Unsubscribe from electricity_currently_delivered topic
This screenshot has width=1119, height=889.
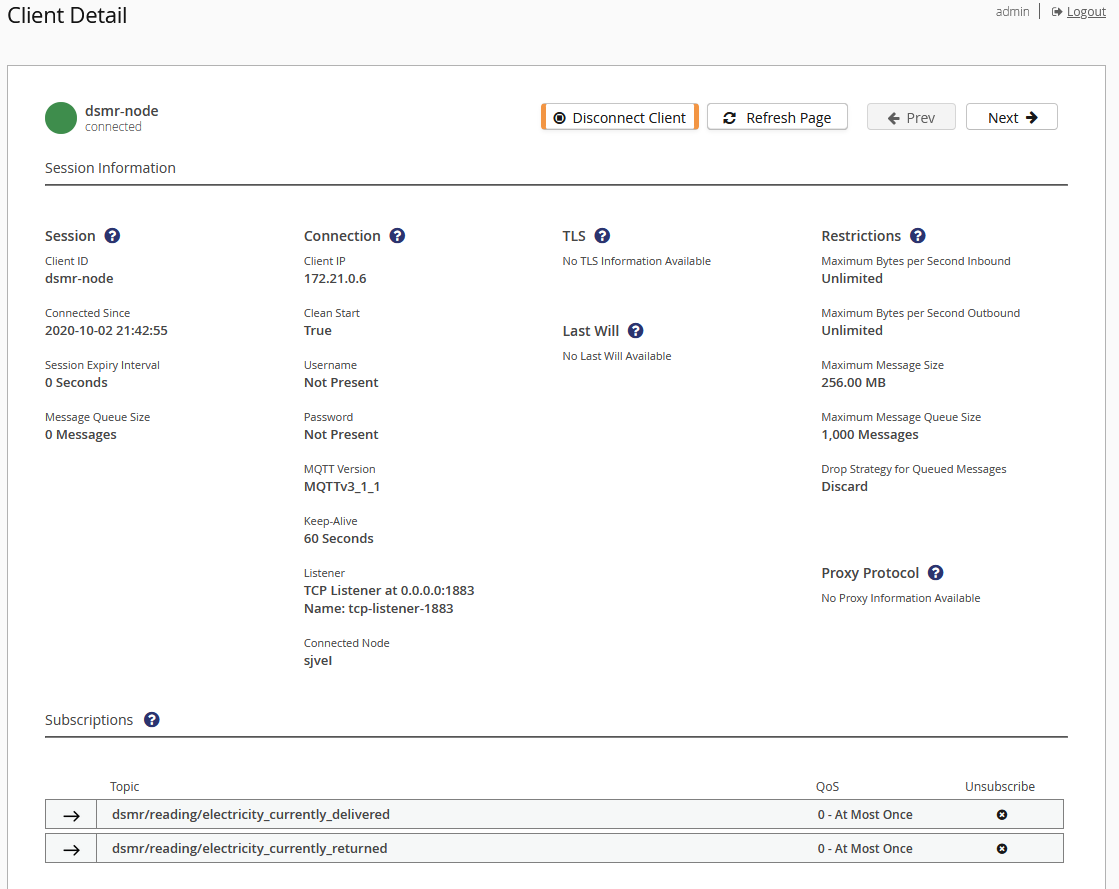[x=1001, y=814]
